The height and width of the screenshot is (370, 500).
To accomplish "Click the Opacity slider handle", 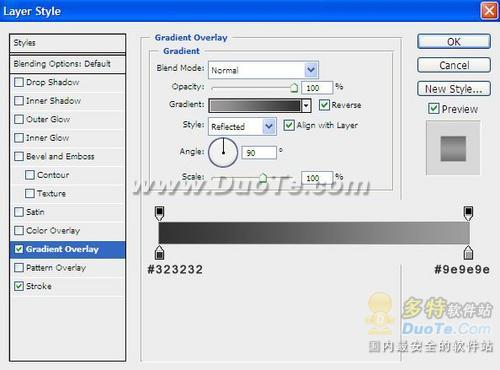I will [x=294, y=88].
